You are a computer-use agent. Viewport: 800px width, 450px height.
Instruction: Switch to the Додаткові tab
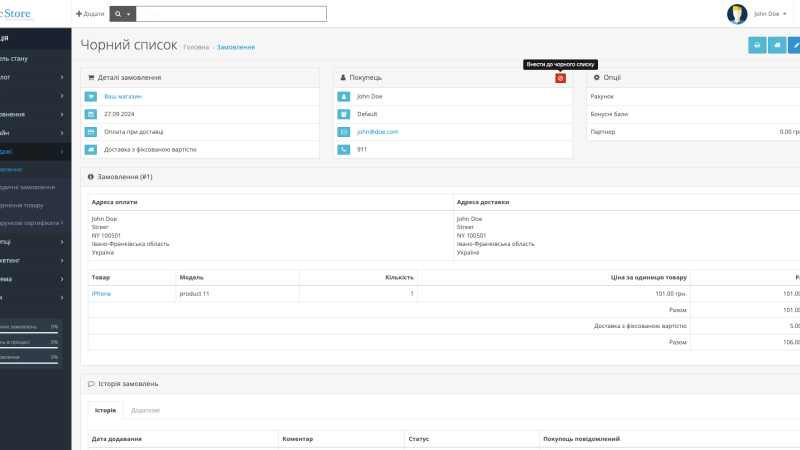(145, 410)
